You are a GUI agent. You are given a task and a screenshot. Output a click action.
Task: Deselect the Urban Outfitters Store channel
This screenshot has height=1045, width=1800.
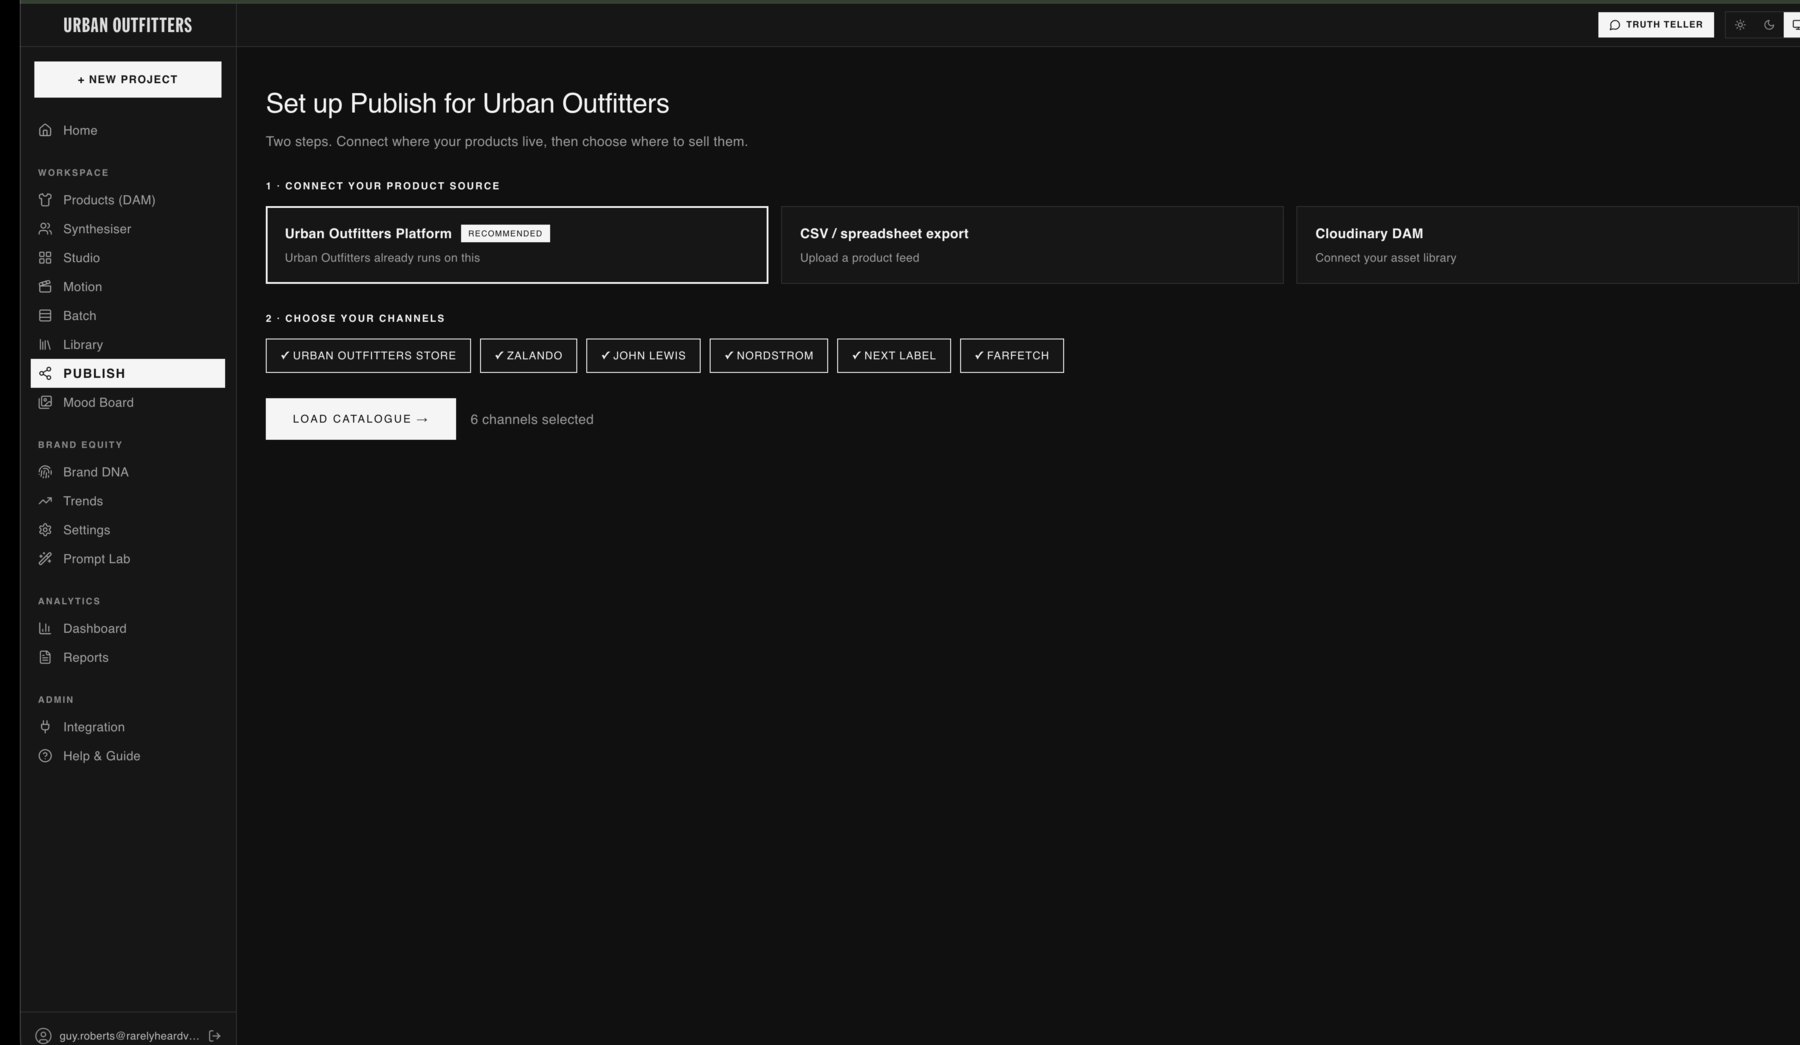pos(368,356)
